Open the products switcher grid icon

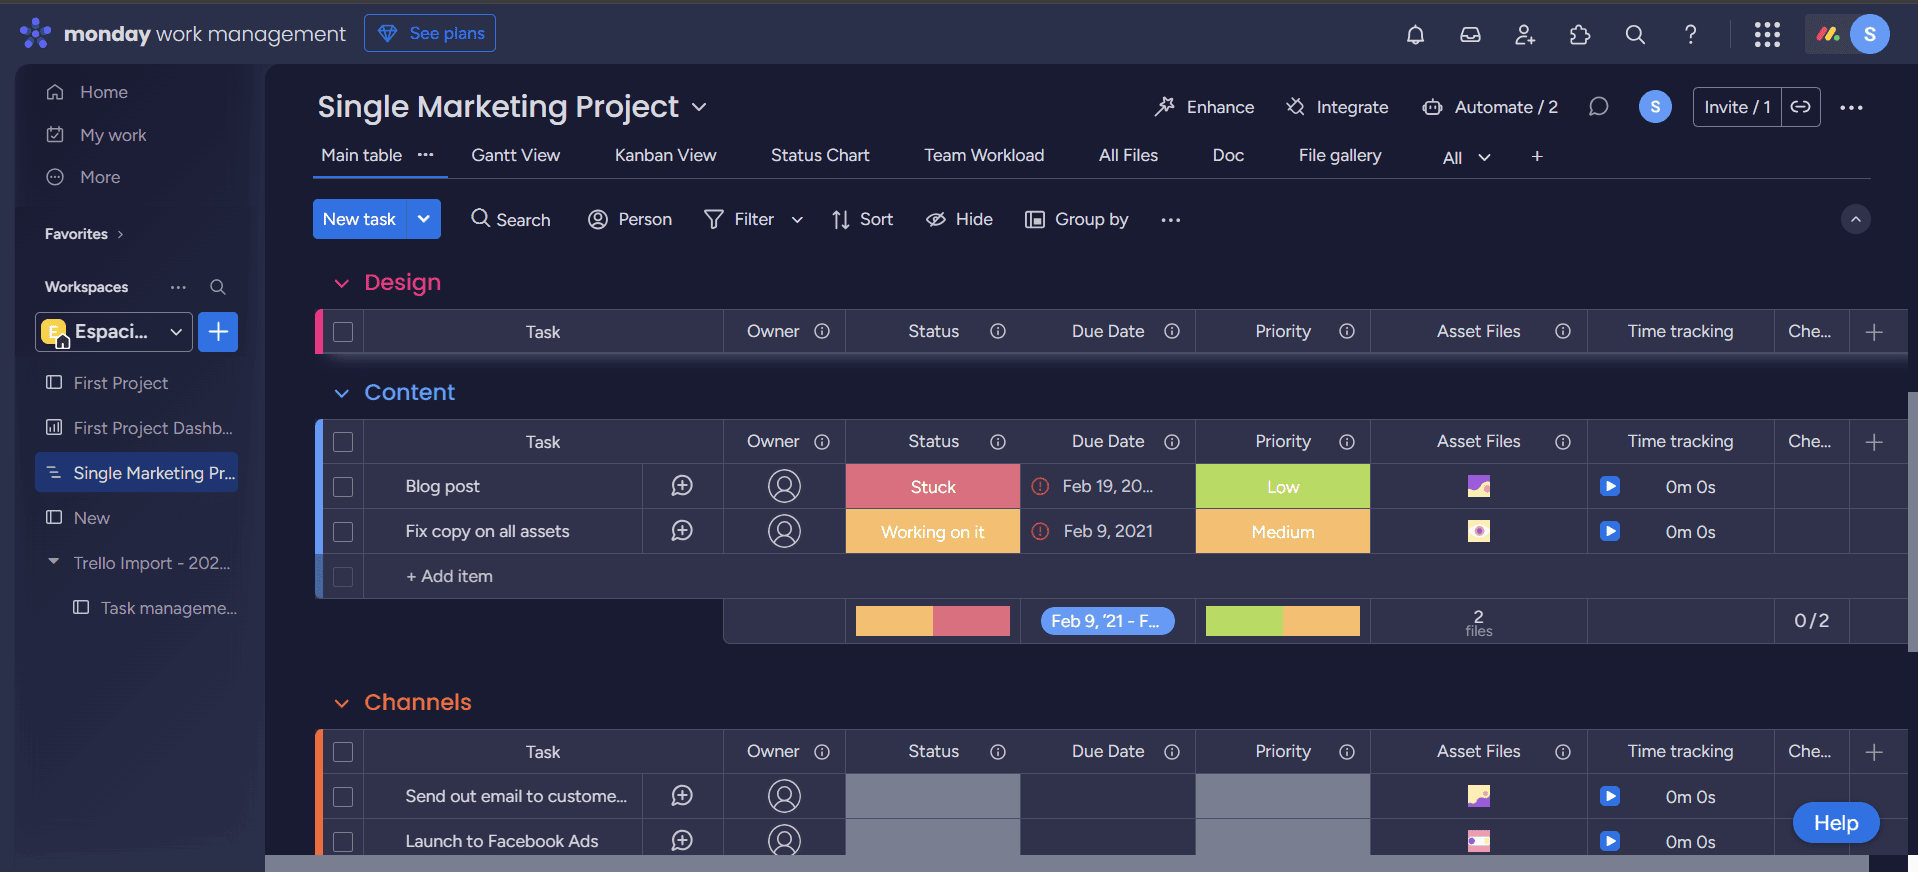pos(1767,35)
